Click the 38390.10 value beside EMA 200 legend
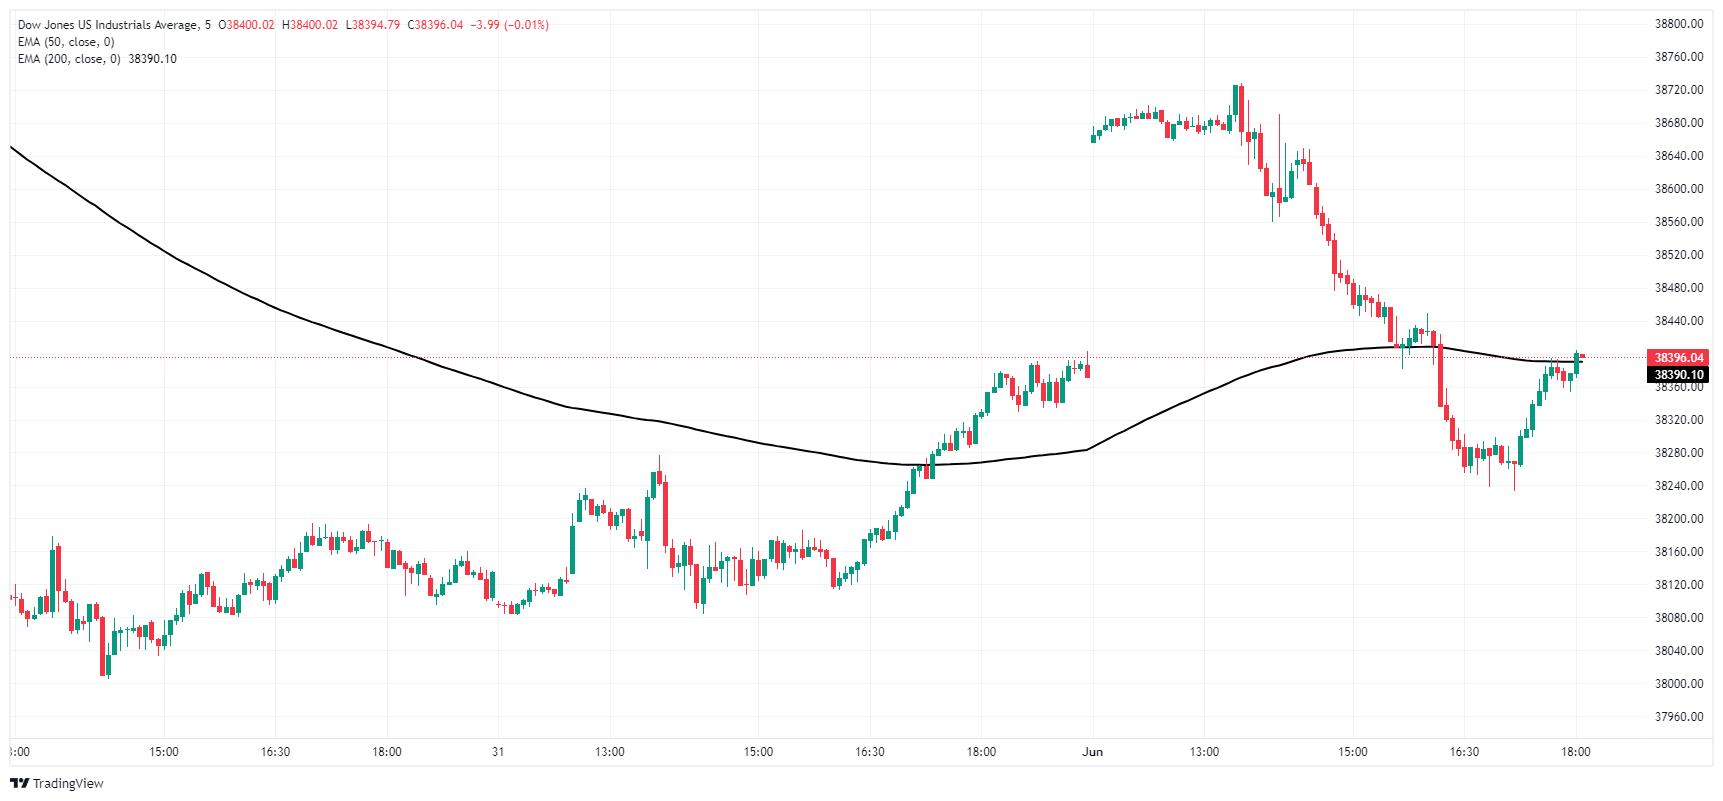 coord(152,59)
